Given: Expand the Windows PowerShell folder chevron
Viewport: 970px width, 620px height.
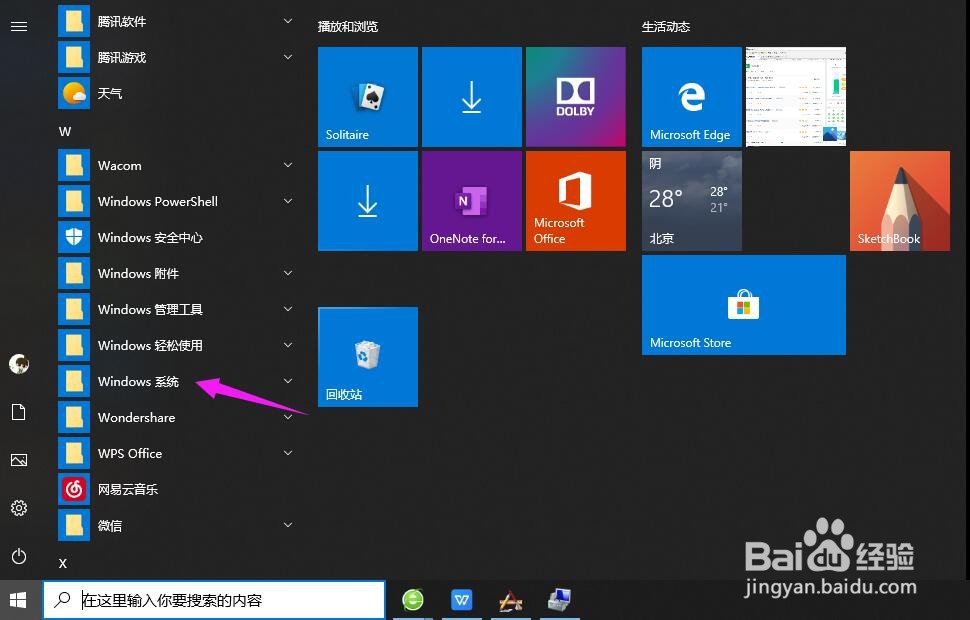Looking at the screenshot, I should 288,201.
